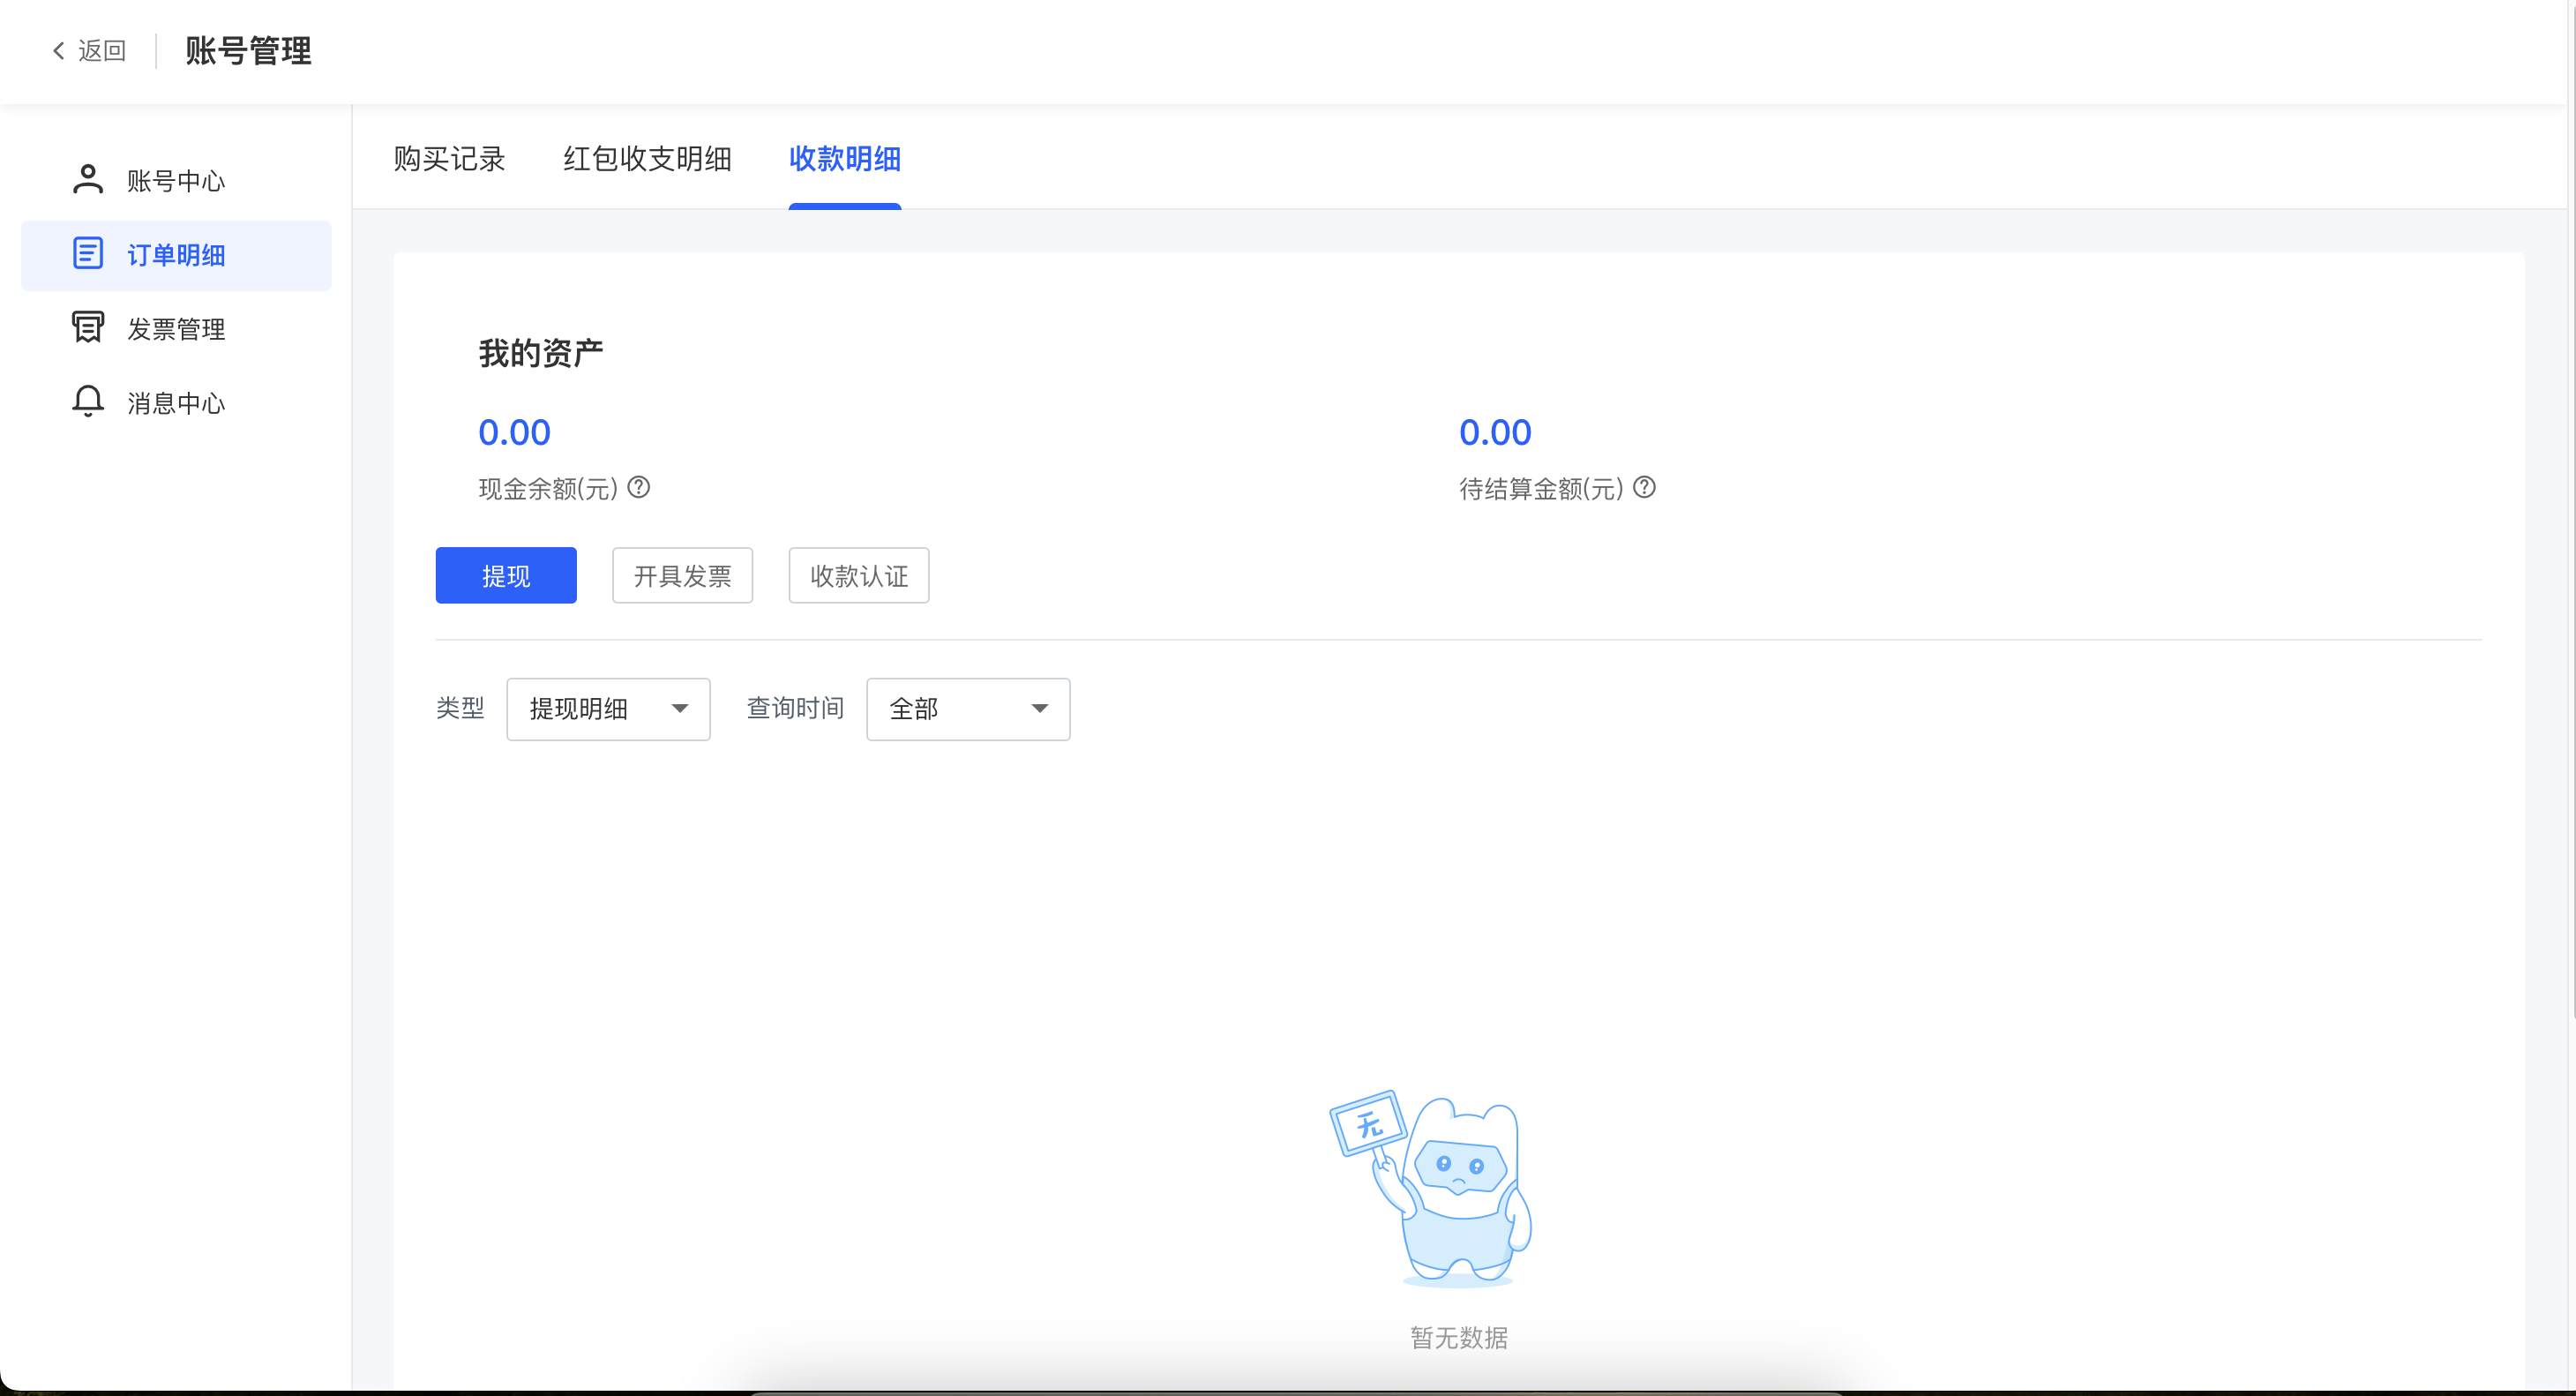Click the arrow of the 全部 combo box
The width and height of the screenshot is (2576, 1396).
pos(1040,709)
